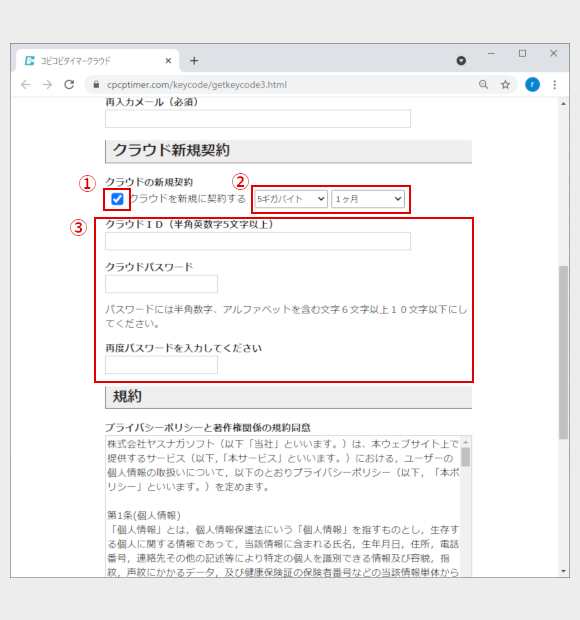Click the クラウドID input field
Viewport: 580px width, 620px height.
pyautogui.click(x=258, y=241)
